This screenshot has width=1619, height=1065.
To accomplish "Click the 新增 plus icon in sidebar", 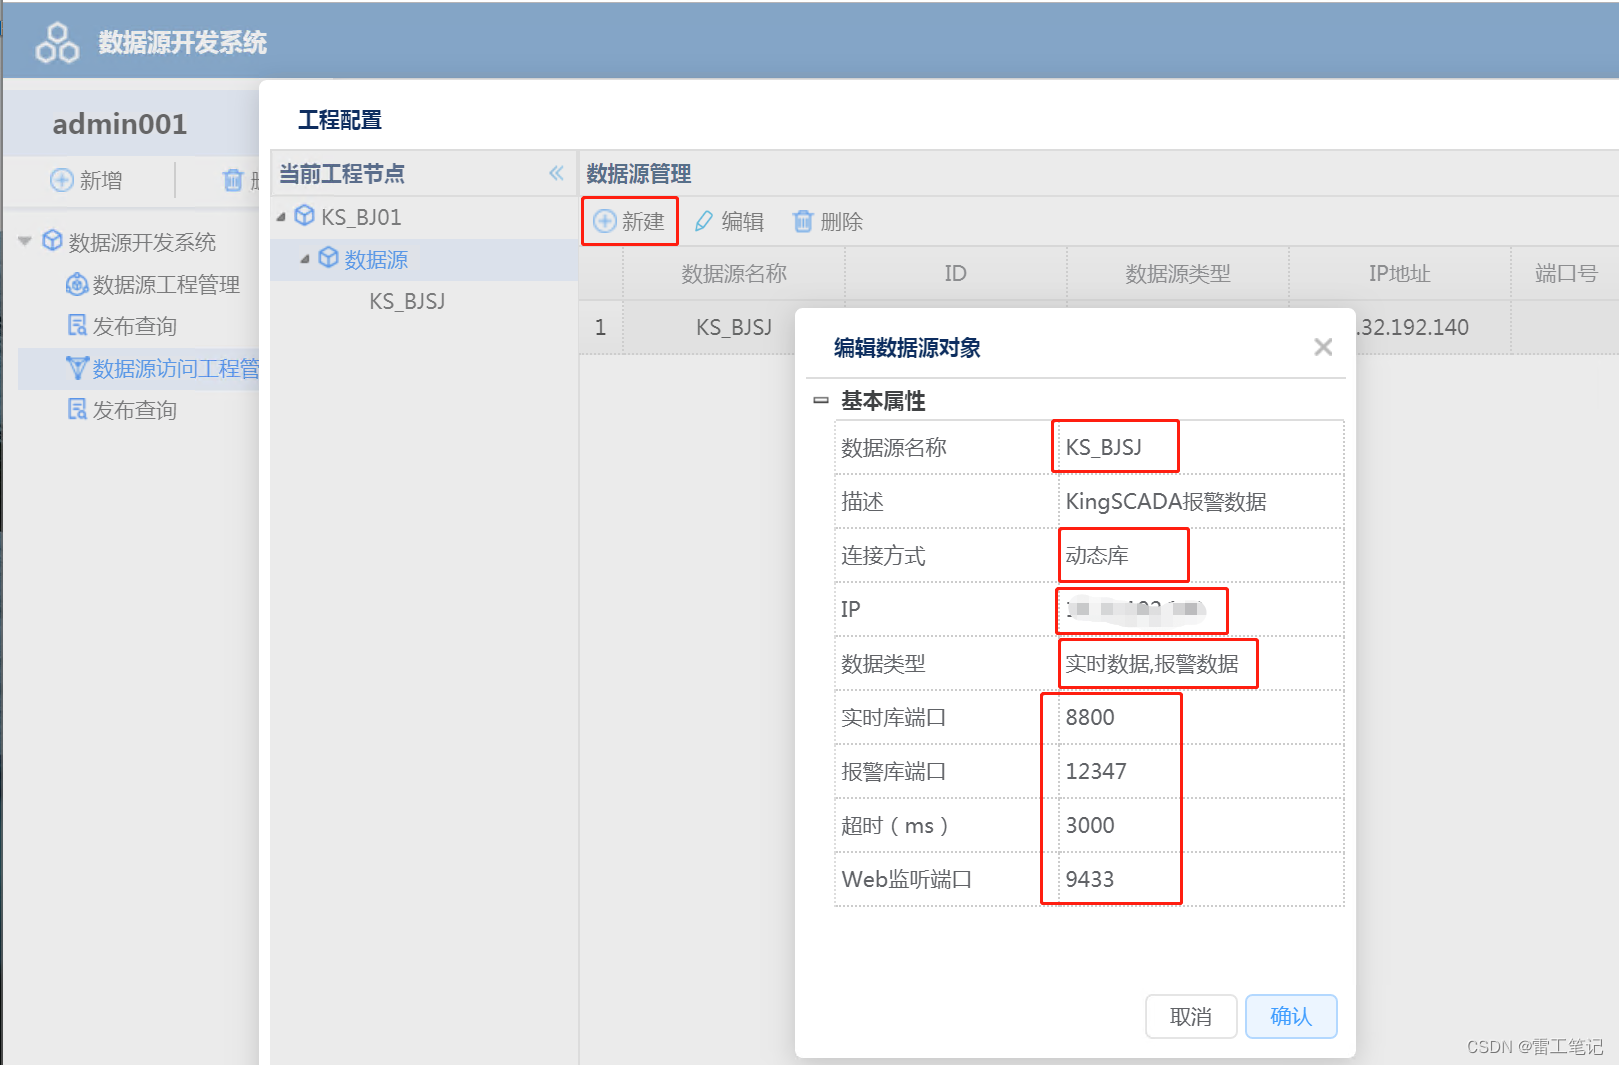I will pyautogui.click(x=62, y=180).
